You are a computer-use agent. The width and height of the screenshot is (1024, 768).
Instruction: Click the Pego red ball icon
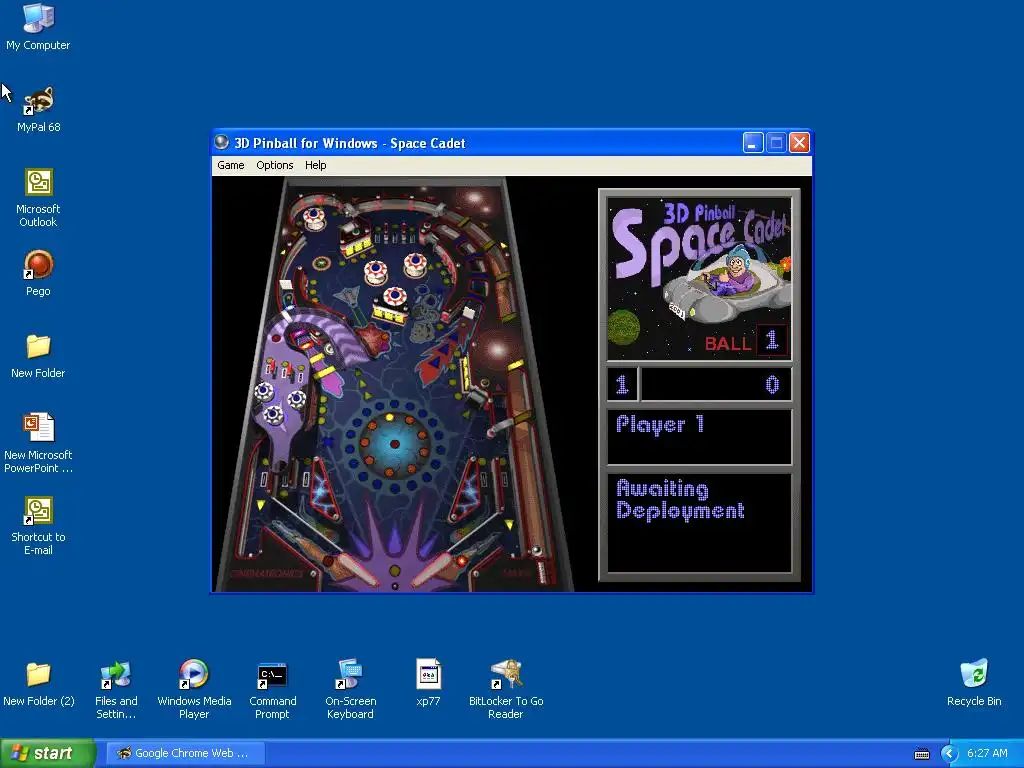(38, 264)
